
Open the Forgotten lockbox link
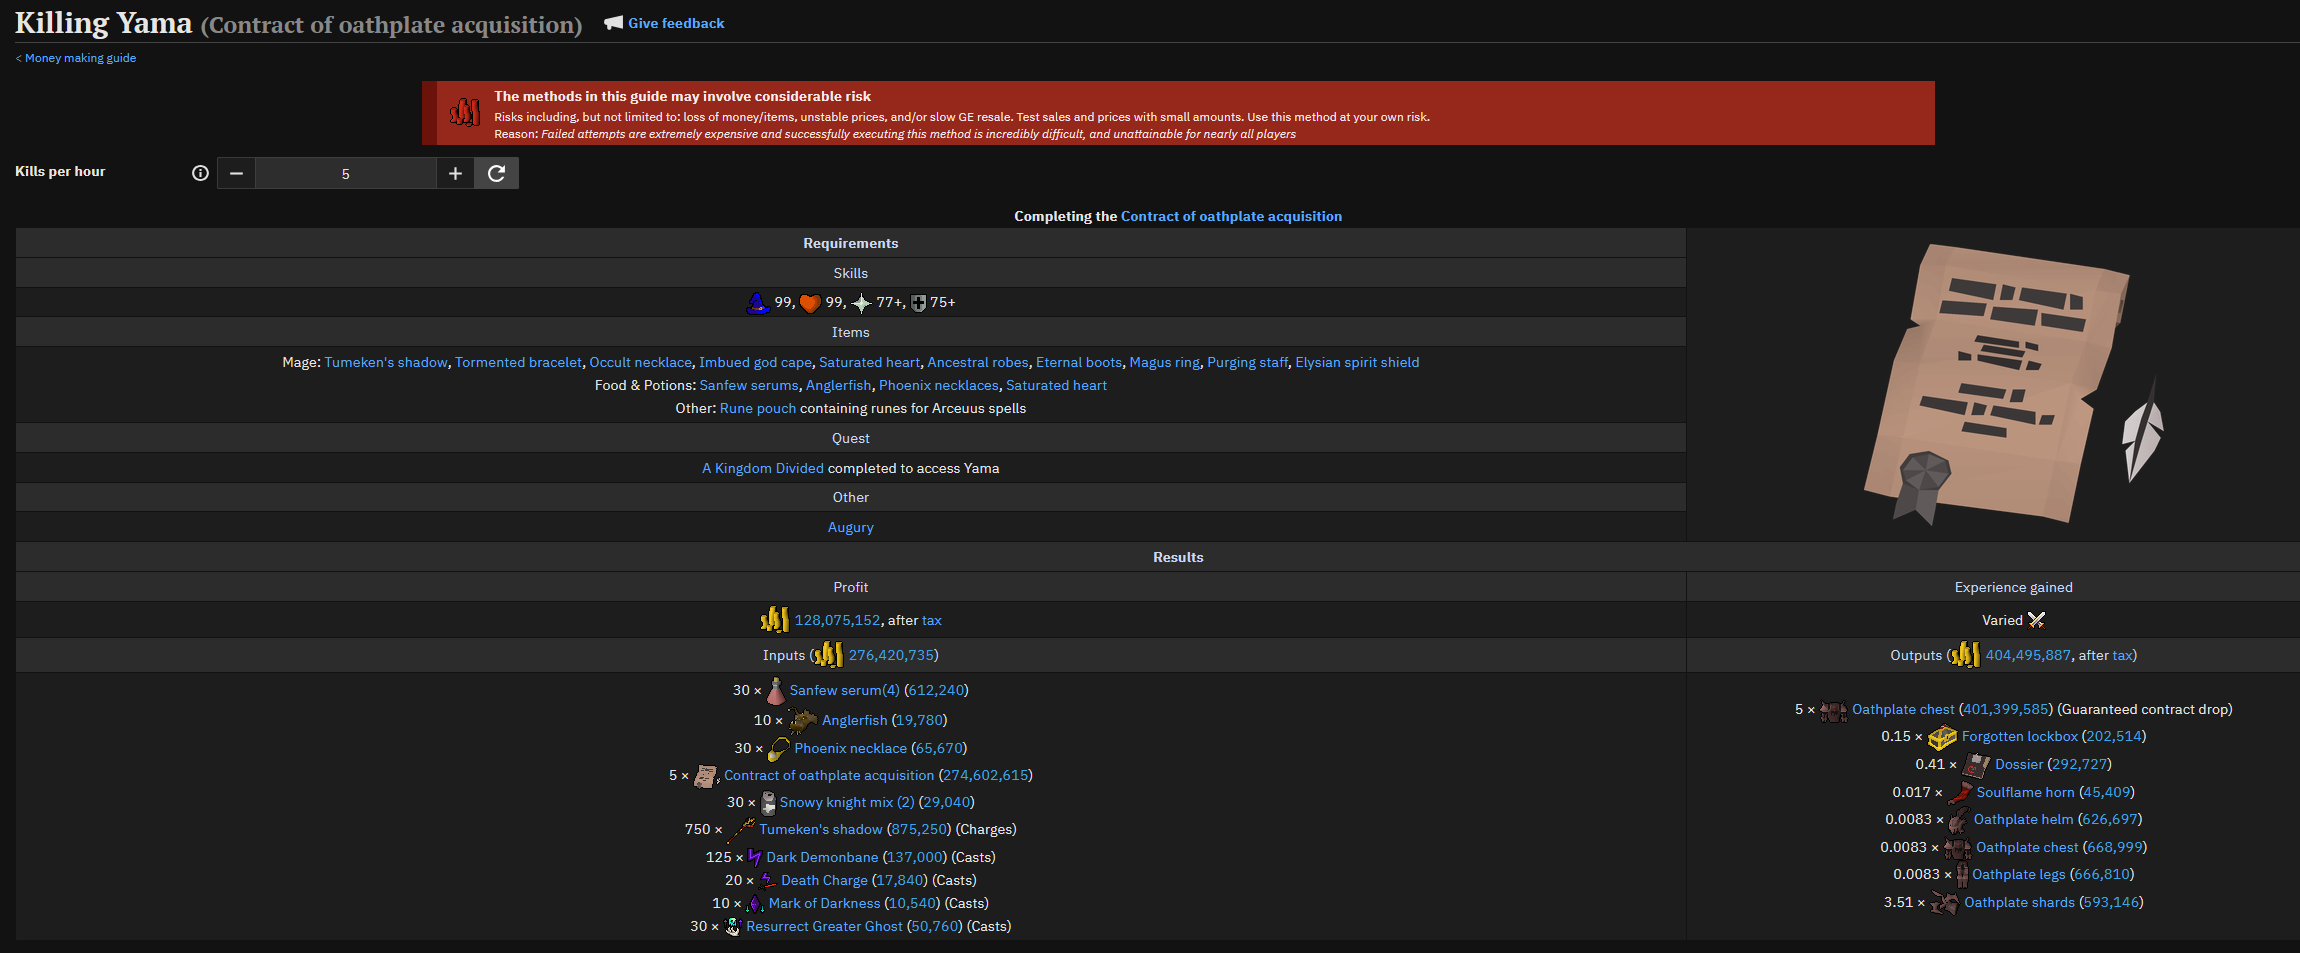pos(2020,736)
